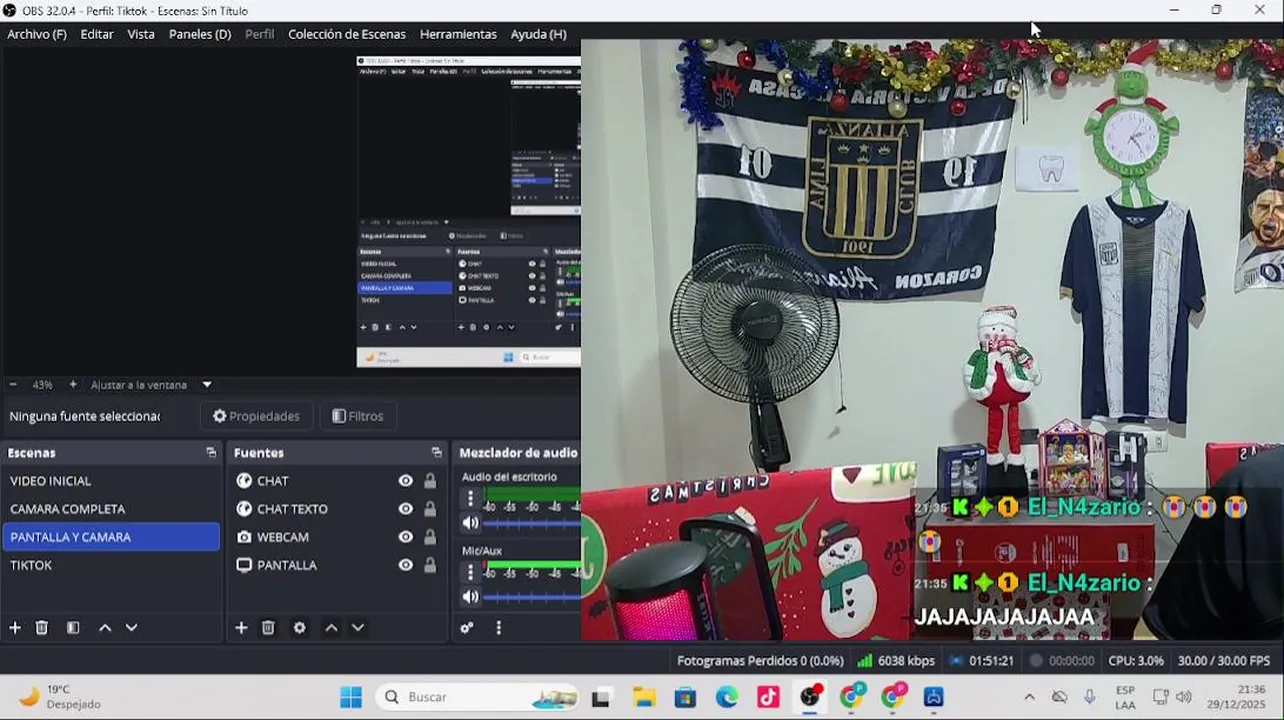Pop out the Escenas dock panel
This screenshot has height=720, width=1284.
(x=211, y=453)
